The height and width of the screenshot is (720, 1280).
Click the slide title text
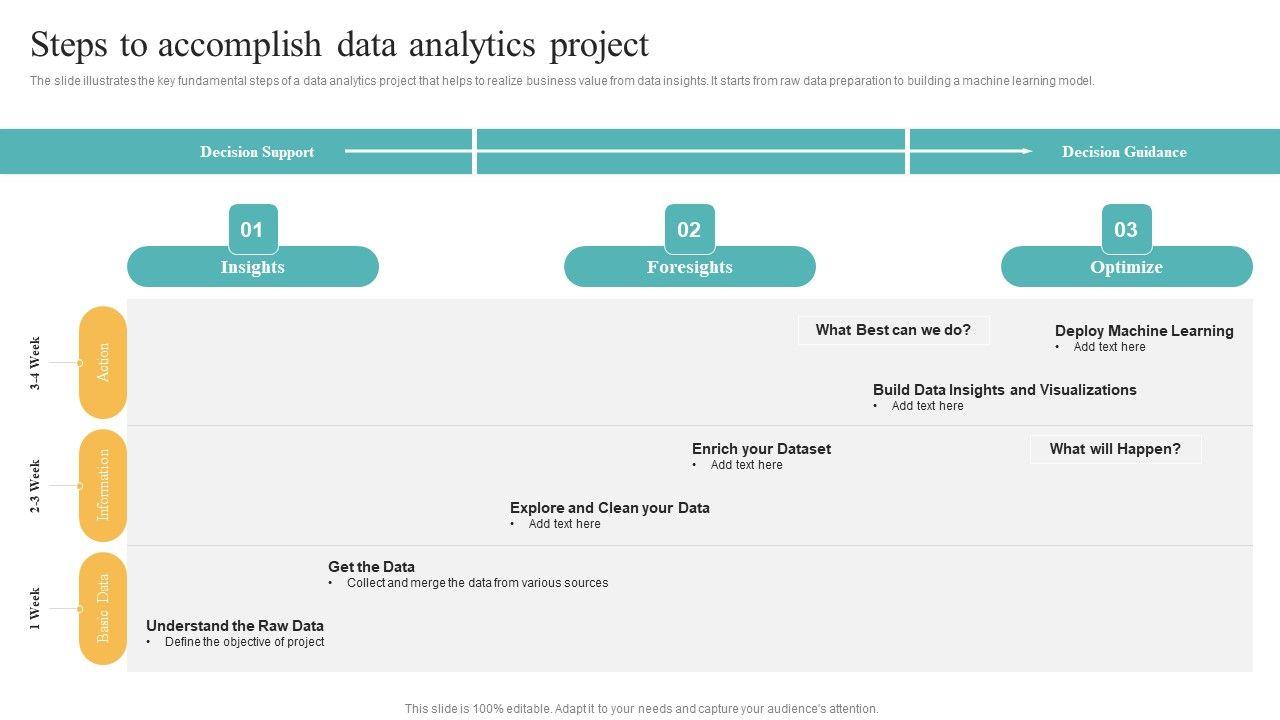coord(339,45)
